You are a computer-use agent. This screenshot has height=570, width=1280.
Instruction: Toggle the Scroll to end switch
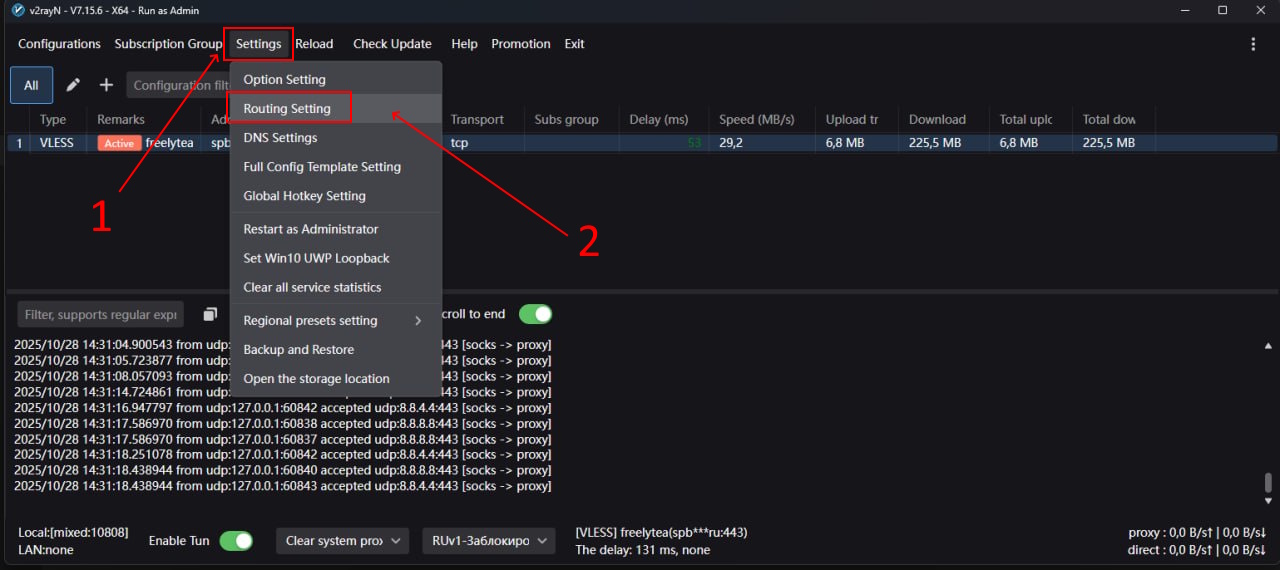coord(535,314)
